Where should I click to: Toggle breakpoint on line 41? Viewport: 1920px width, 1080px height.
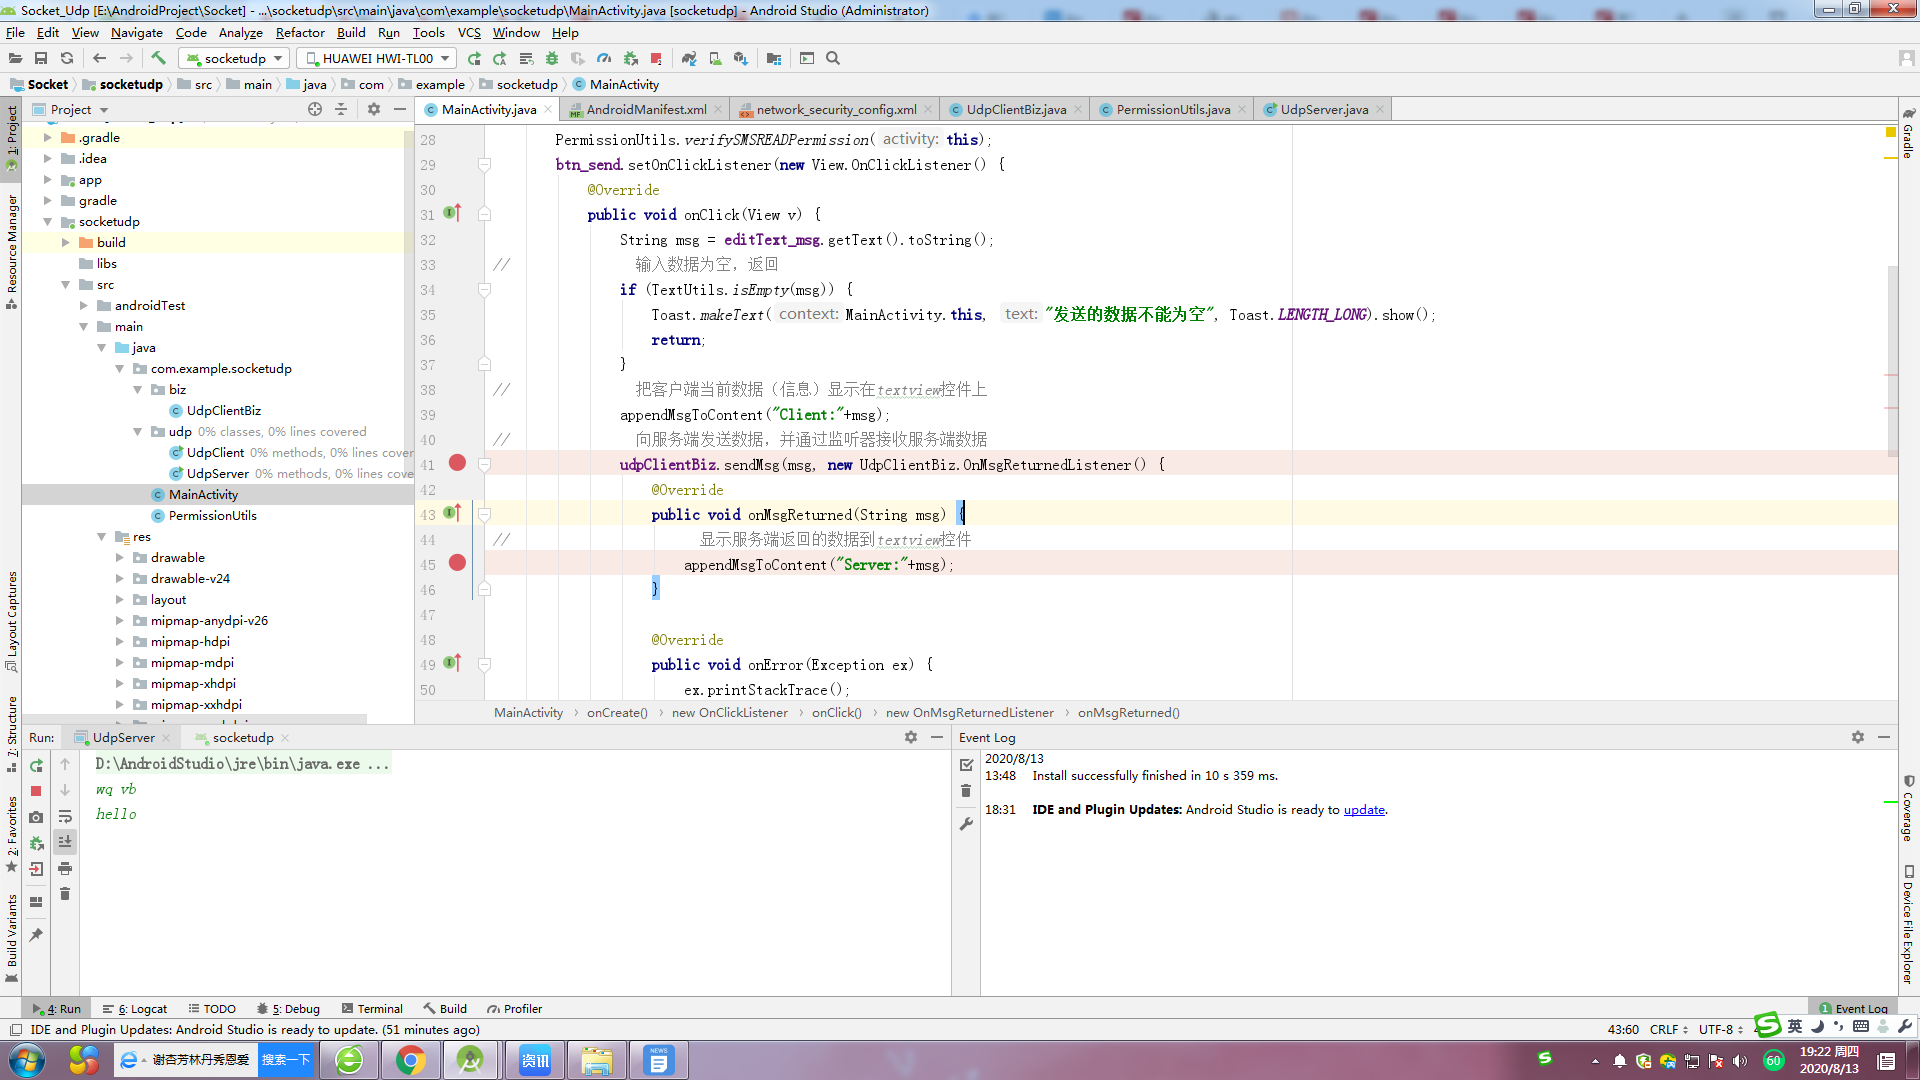tap(457, 462)
